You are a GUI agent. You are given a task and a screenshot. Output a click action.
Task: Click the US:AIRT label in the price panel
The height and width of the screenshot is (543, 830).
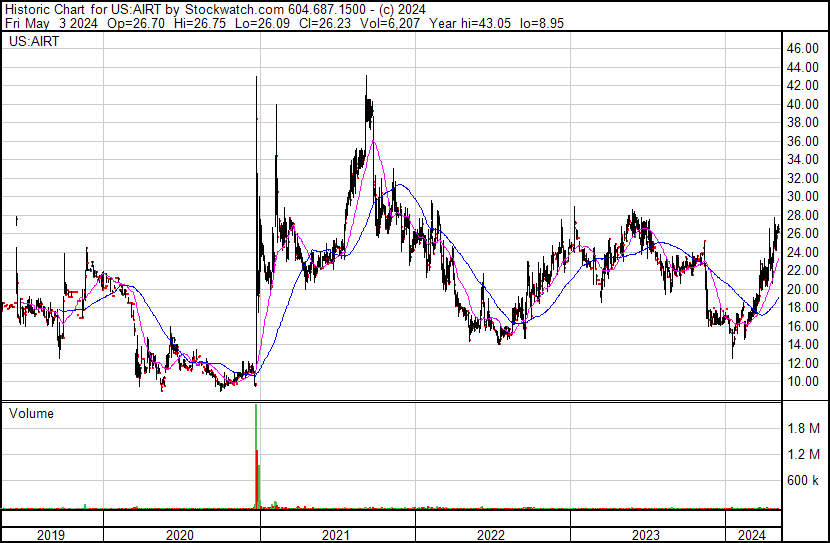click(33, 43)
